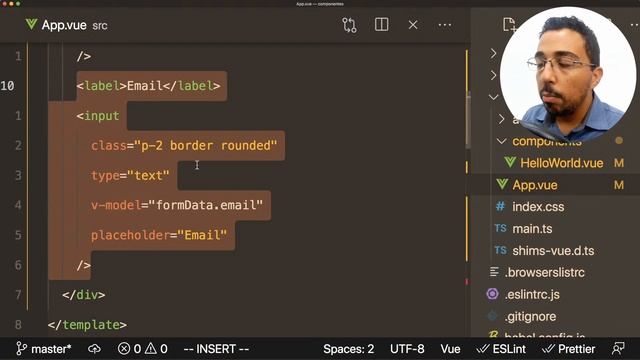Viewport: 640px width, 360px height.
Task: Click line number 10 in the gutter
Action: 8,86
